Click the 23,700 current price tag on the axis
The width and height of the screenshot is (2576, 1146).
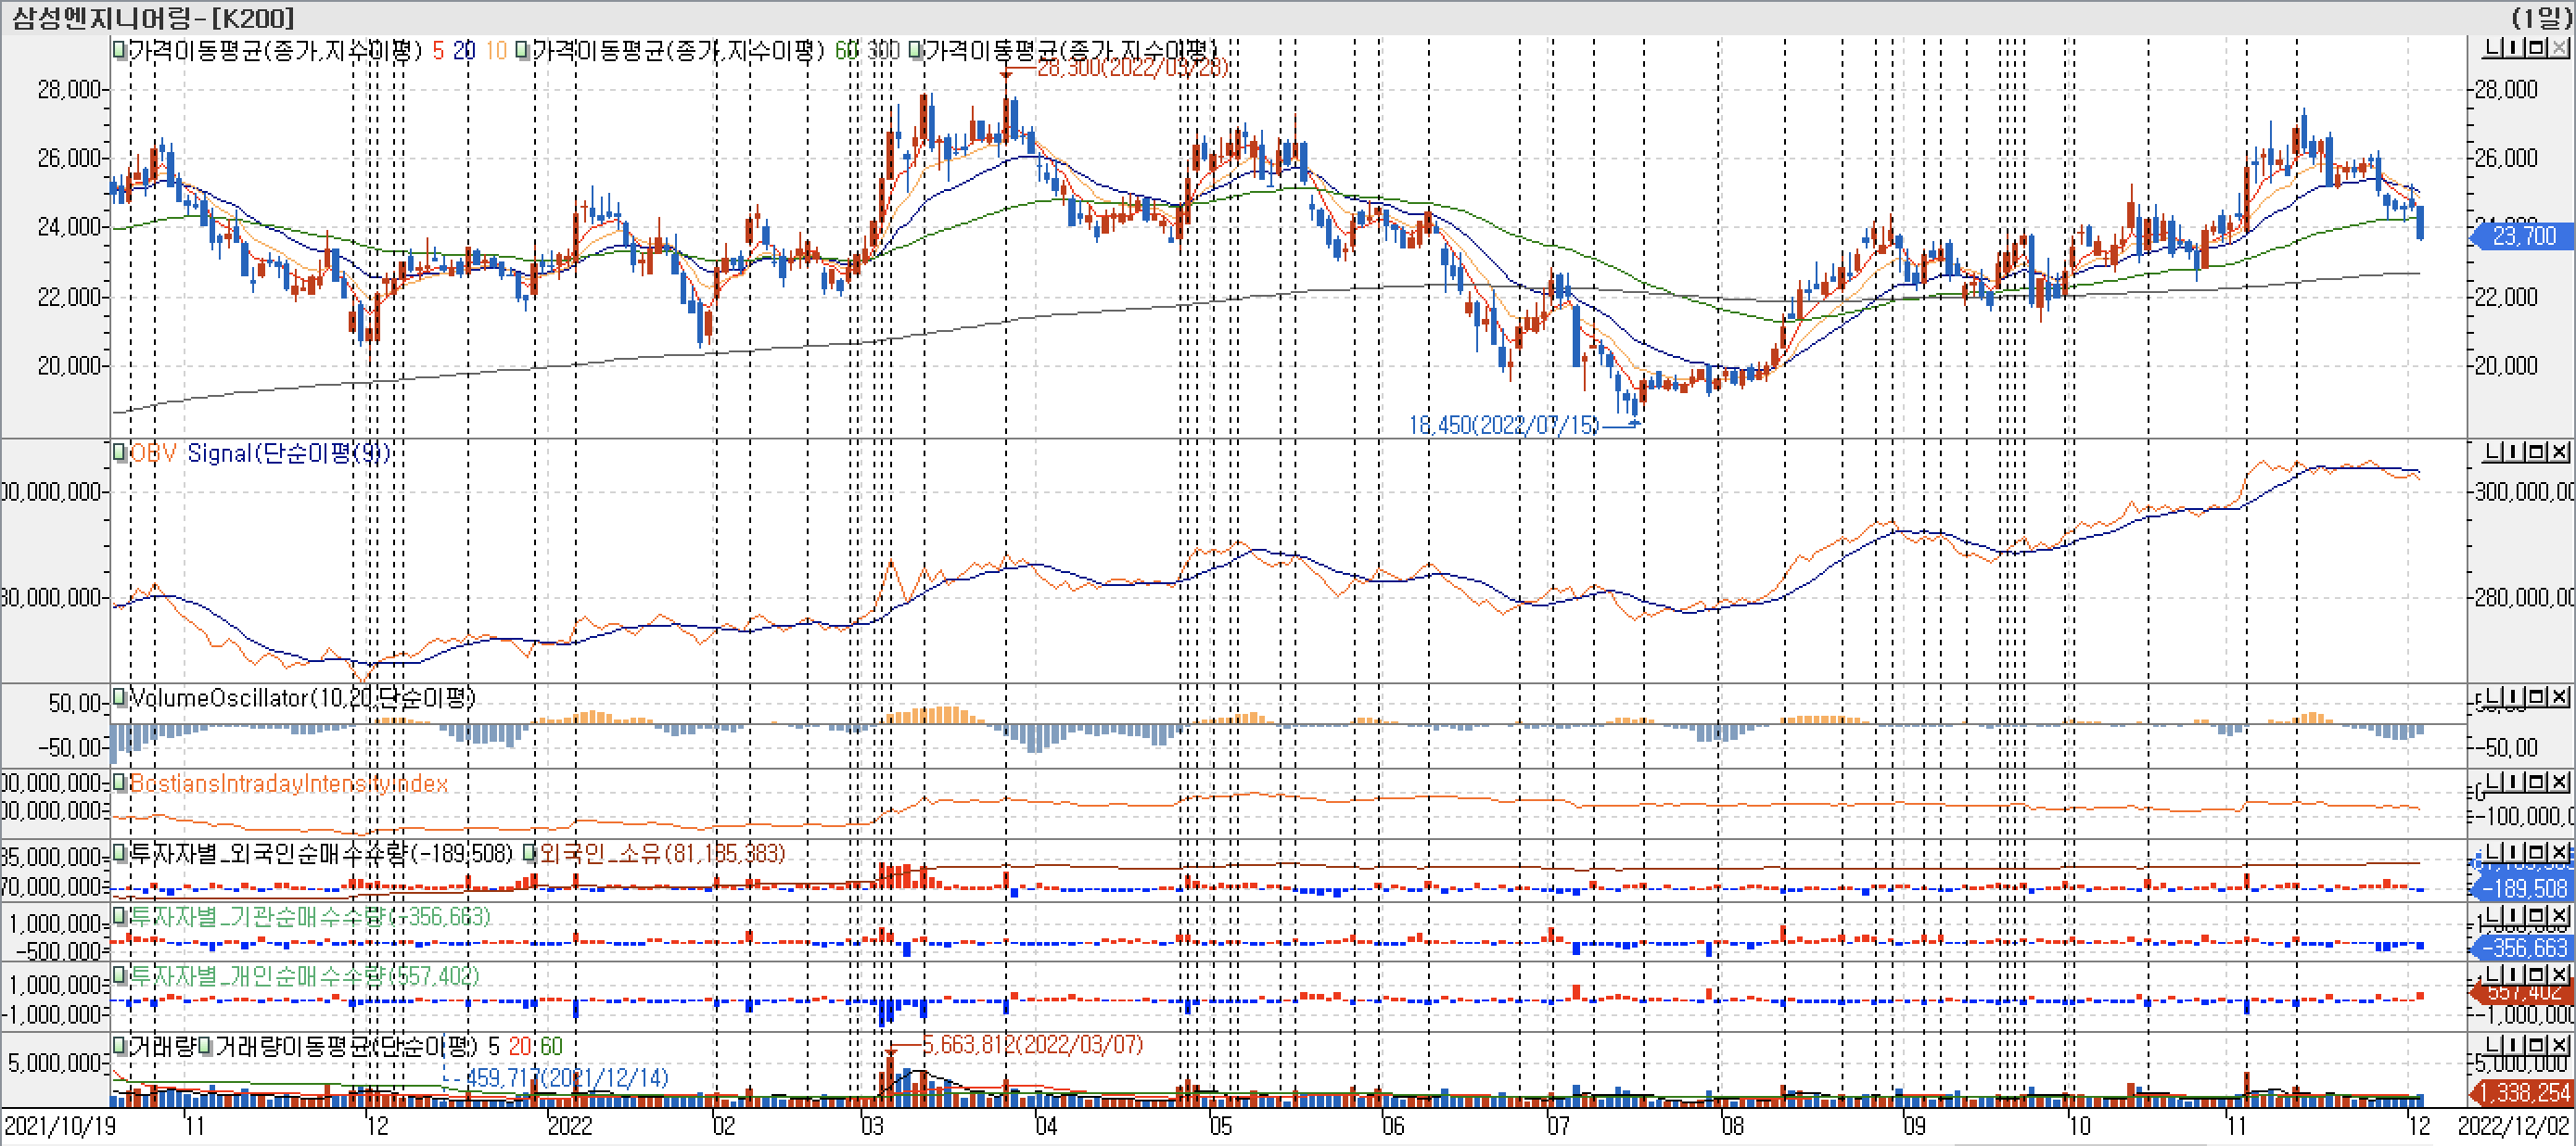2524,236
